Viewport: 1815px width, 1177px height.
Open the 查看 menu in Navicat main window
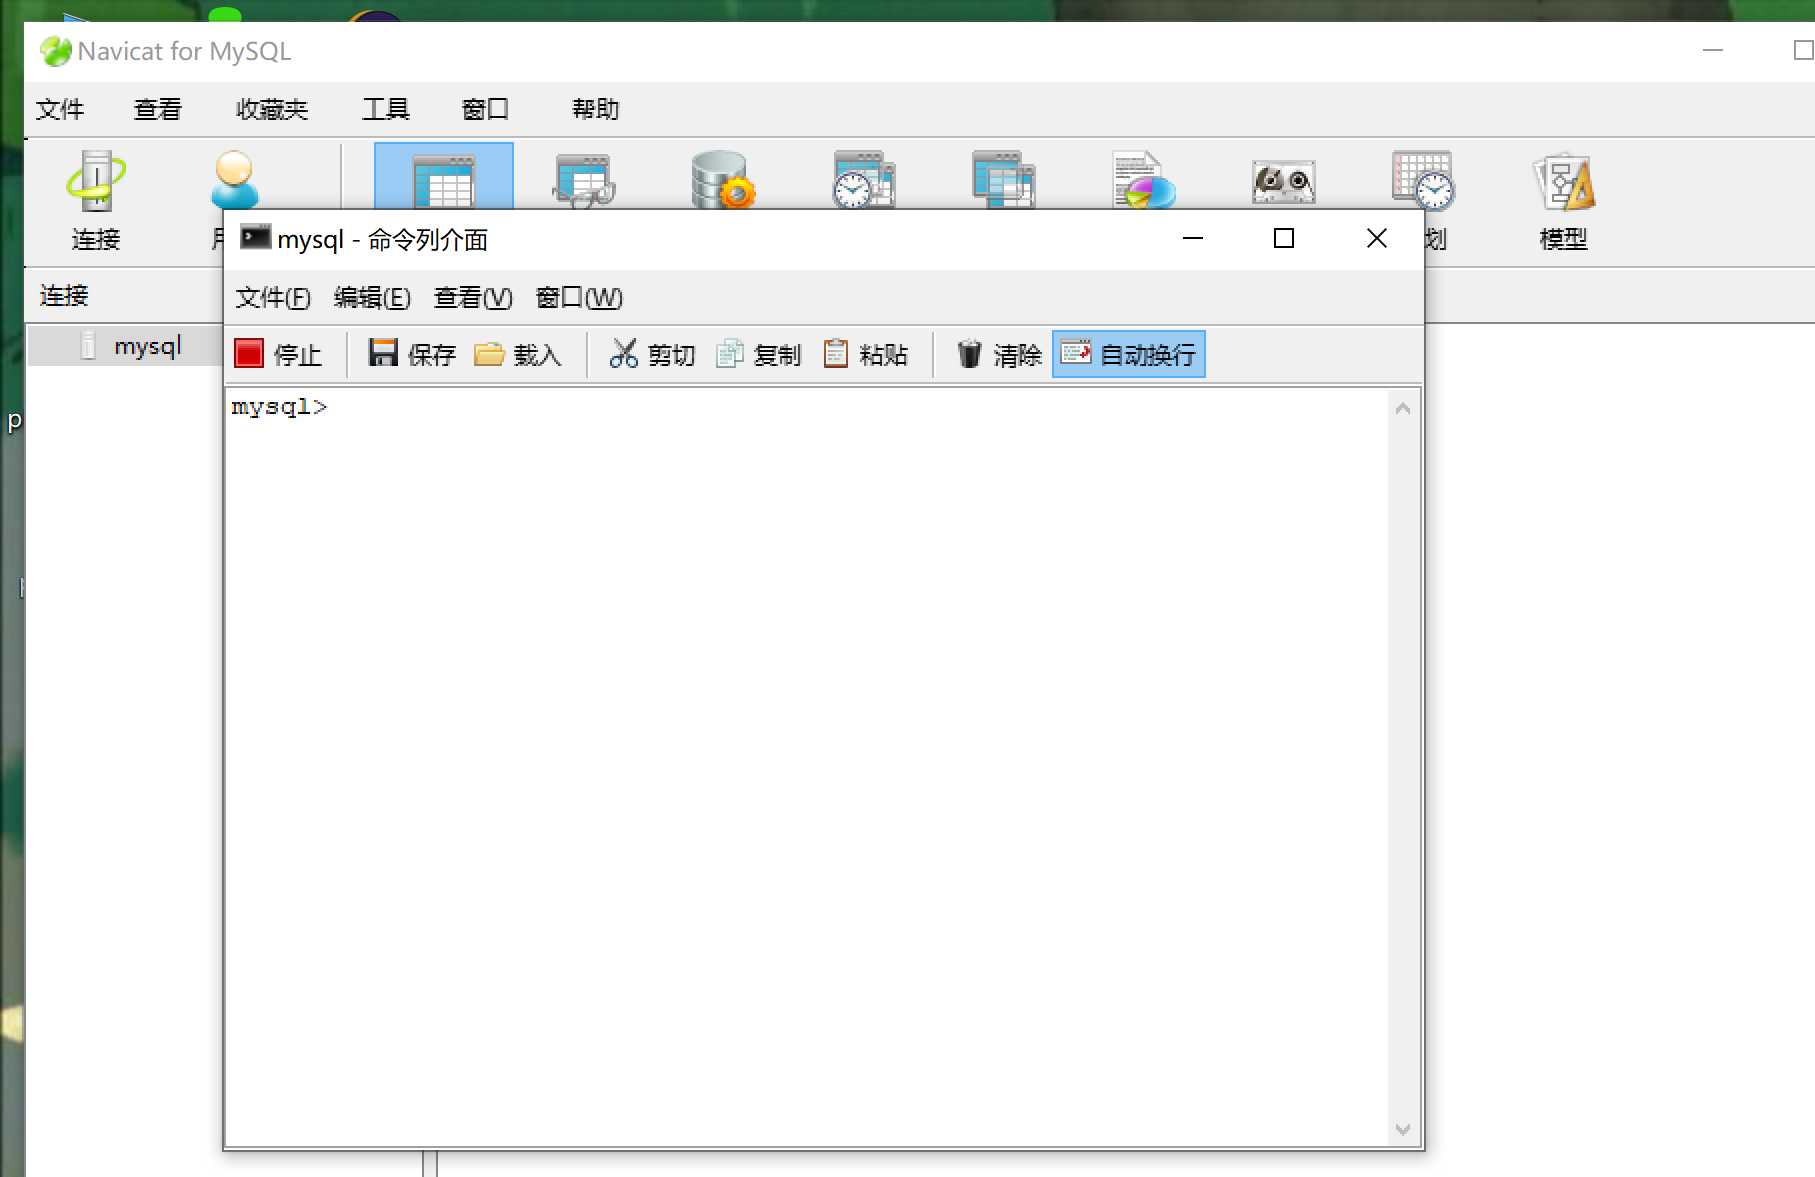158,109
